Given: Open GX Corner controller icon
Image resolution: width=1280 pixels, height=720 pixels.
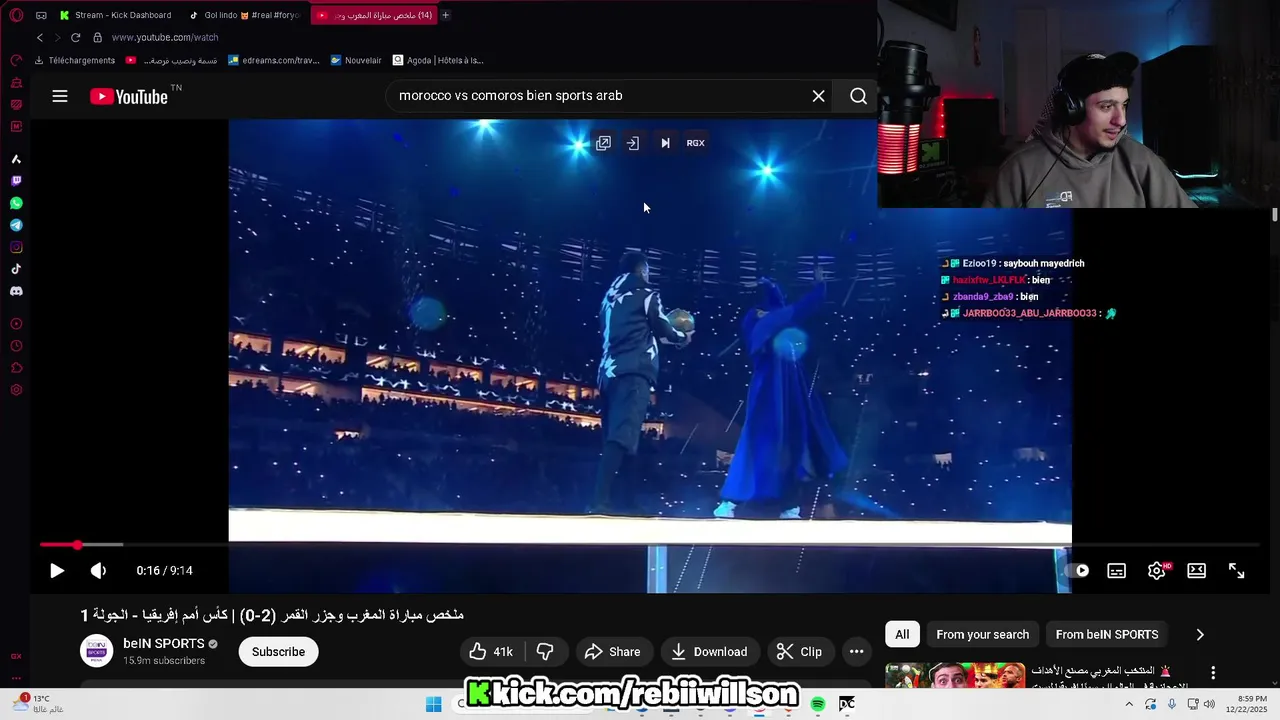Looking at the screenshot, I should point(16,60).
